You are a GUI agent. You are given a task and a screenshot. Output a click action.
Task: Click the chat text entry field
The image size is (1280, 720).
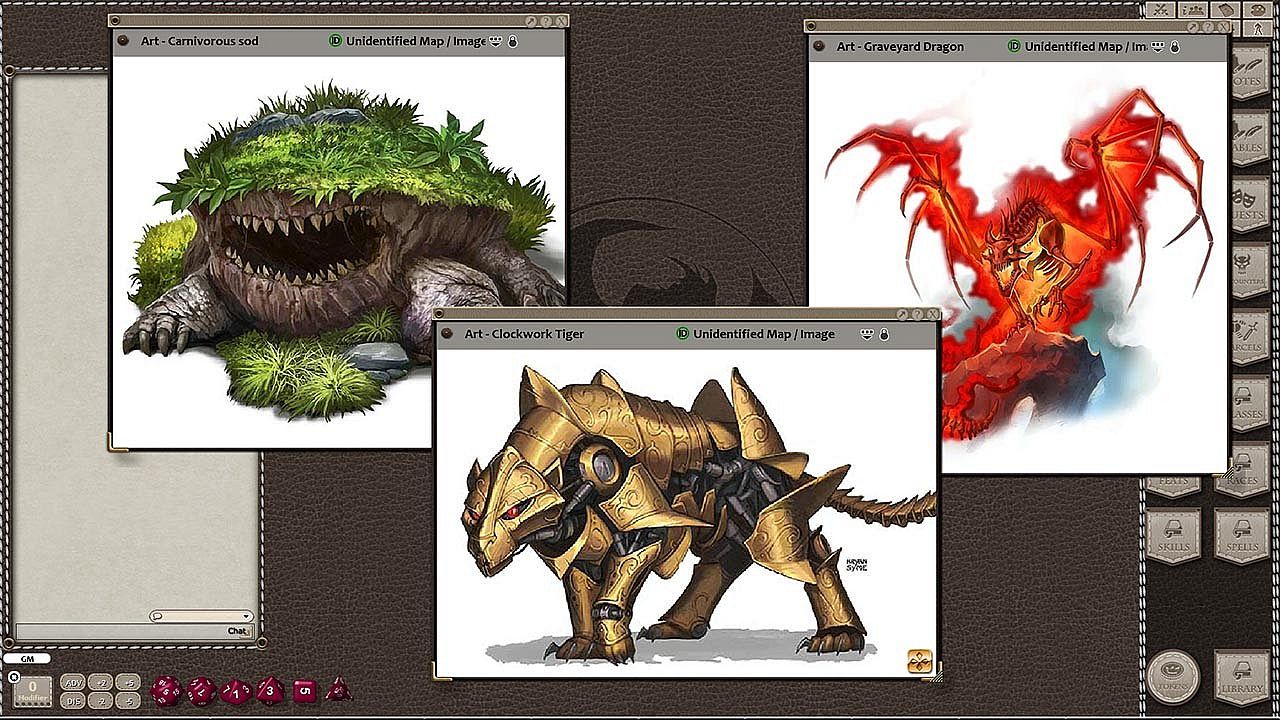tap(120, 631)
